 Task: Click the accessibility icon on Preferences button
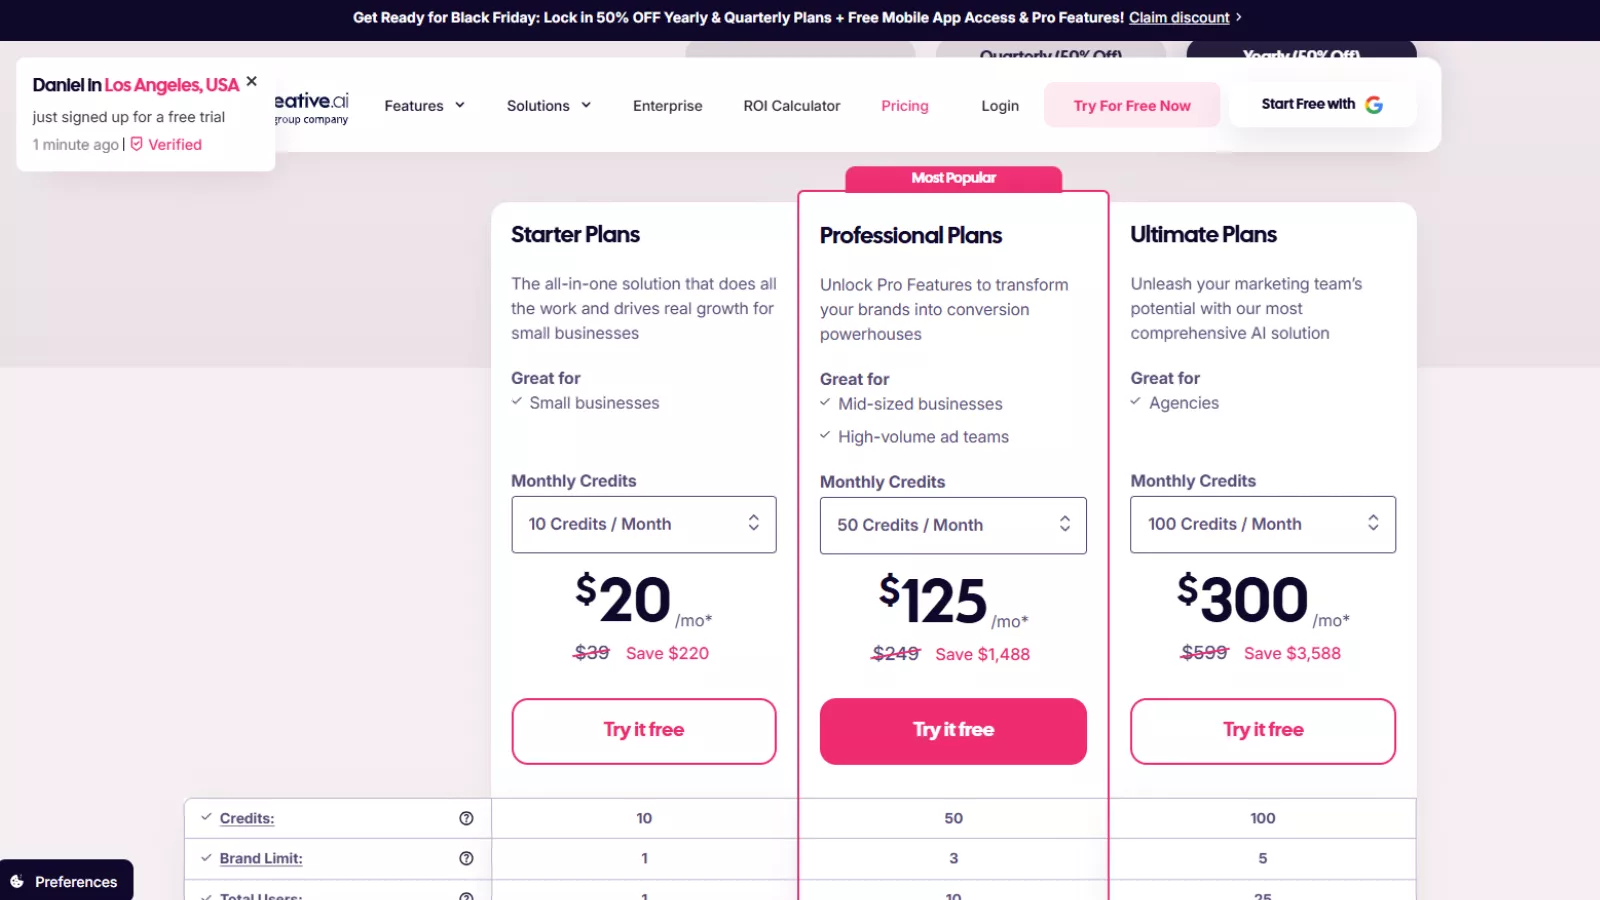(x=18, y=881)
